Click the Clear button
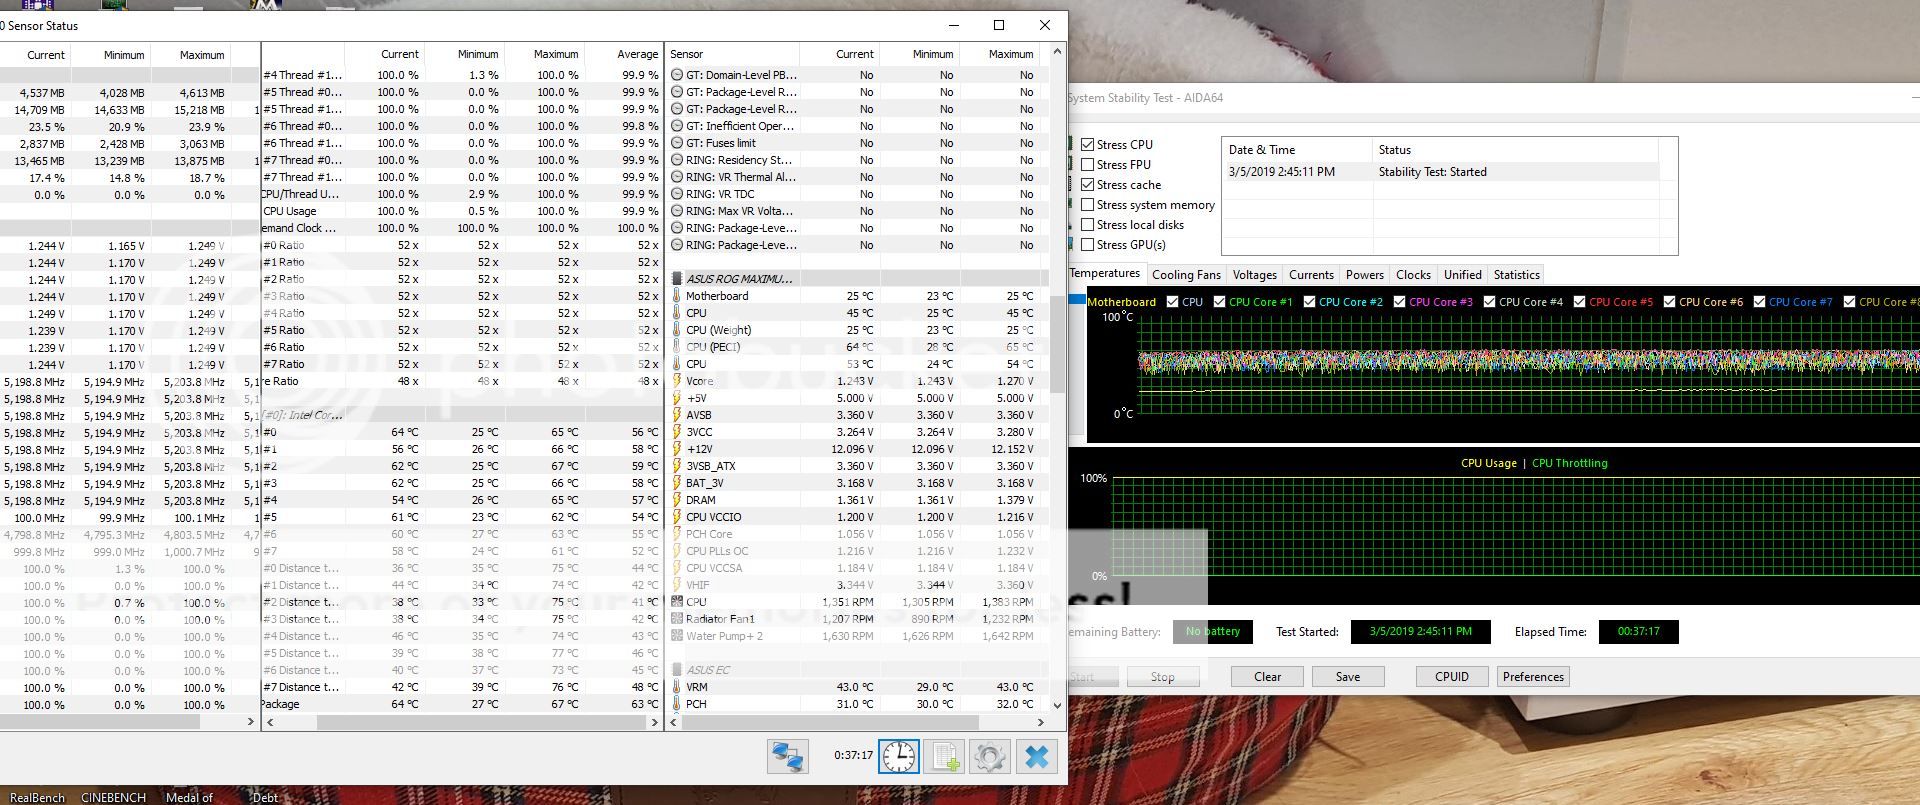1920x805 pixels. (x=1267, y=677)
